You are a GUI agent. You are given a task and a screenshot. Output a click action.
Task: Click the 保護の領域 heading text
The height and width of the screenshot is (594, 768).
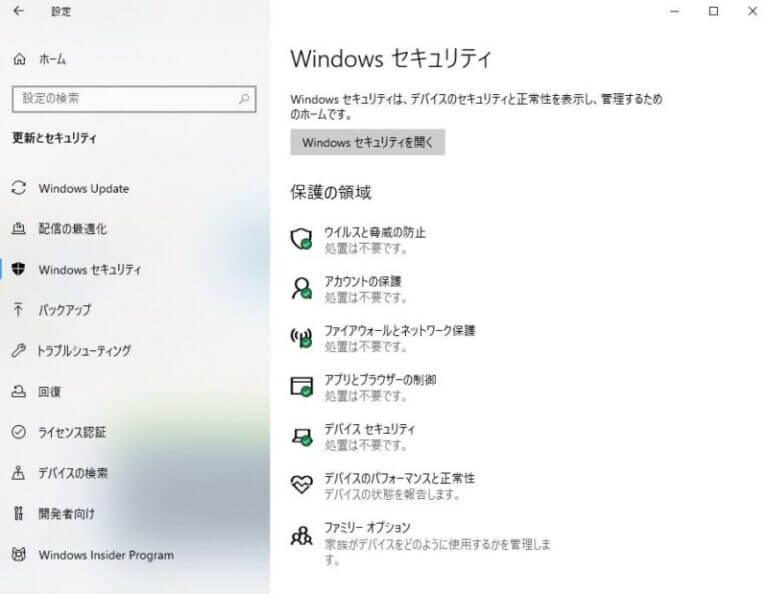(331, 192)
